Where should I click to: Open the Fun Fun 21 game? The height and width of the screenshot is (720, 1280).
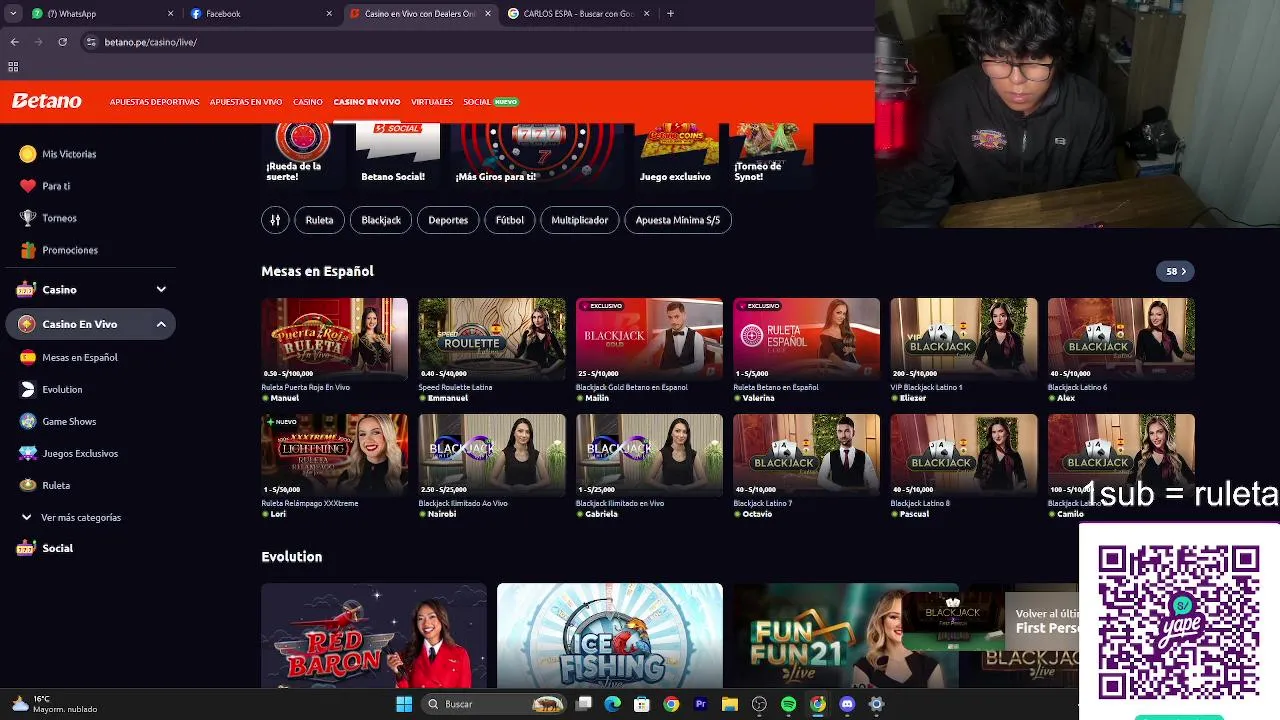(818, 636)
